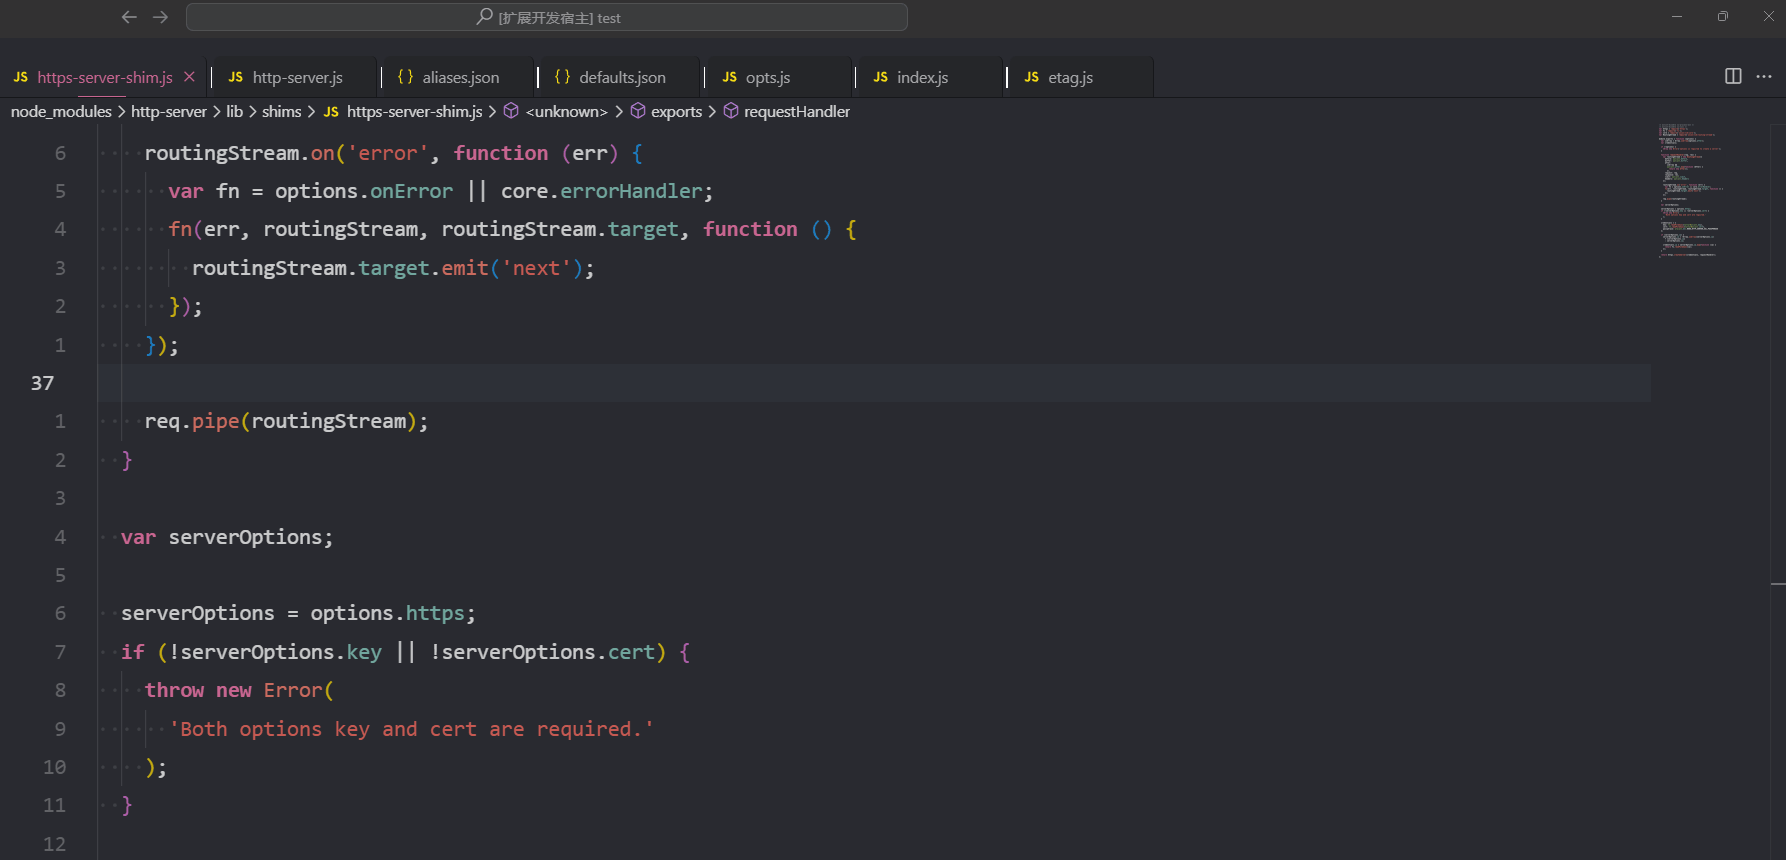Click 'options.onError' in the code
The height and width of the screenshot is (860, 1786).
(364, 191)
